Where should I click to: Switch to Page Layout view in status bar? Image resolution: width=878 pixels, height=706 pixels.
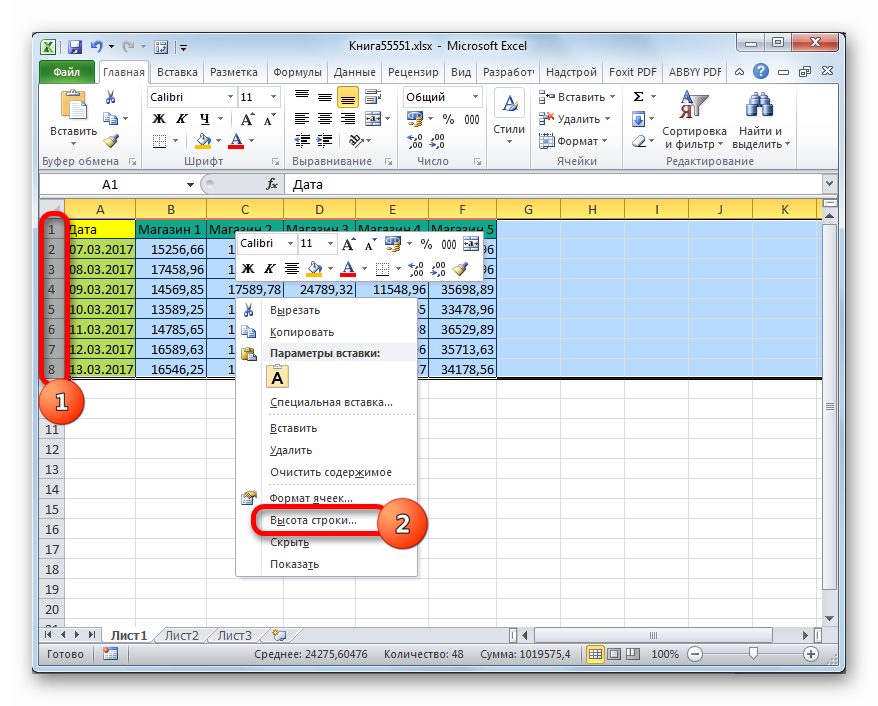614,654
